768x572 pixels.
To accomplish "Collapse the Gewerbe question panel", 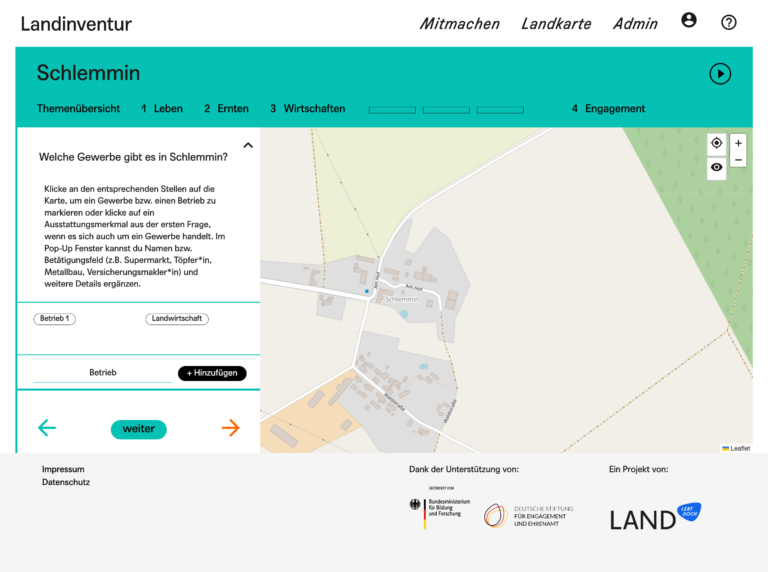I will 248,146.
